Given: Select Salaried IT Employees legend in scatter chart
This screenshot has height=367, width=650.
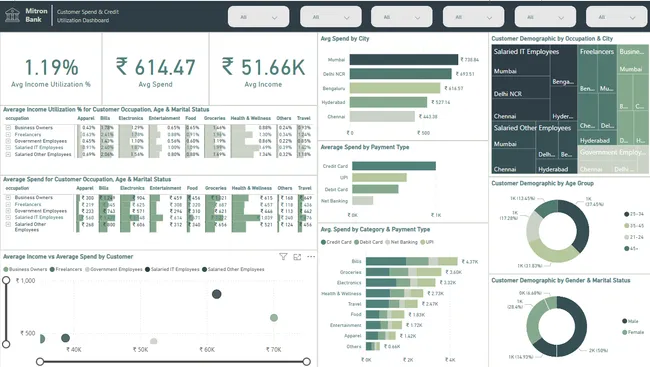Looking at the screenshot, I should 172,269.
